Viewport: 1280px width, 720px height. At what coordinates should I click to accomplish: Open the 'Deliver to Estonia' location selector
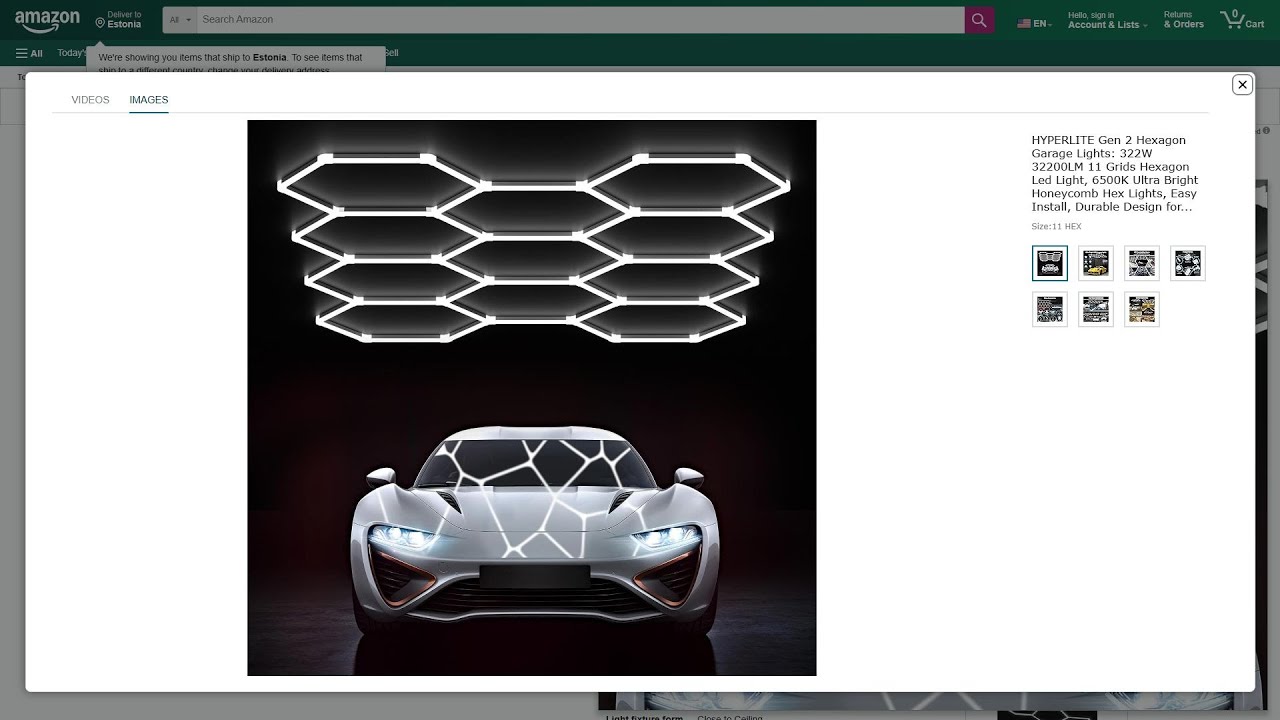click(119, 20)
